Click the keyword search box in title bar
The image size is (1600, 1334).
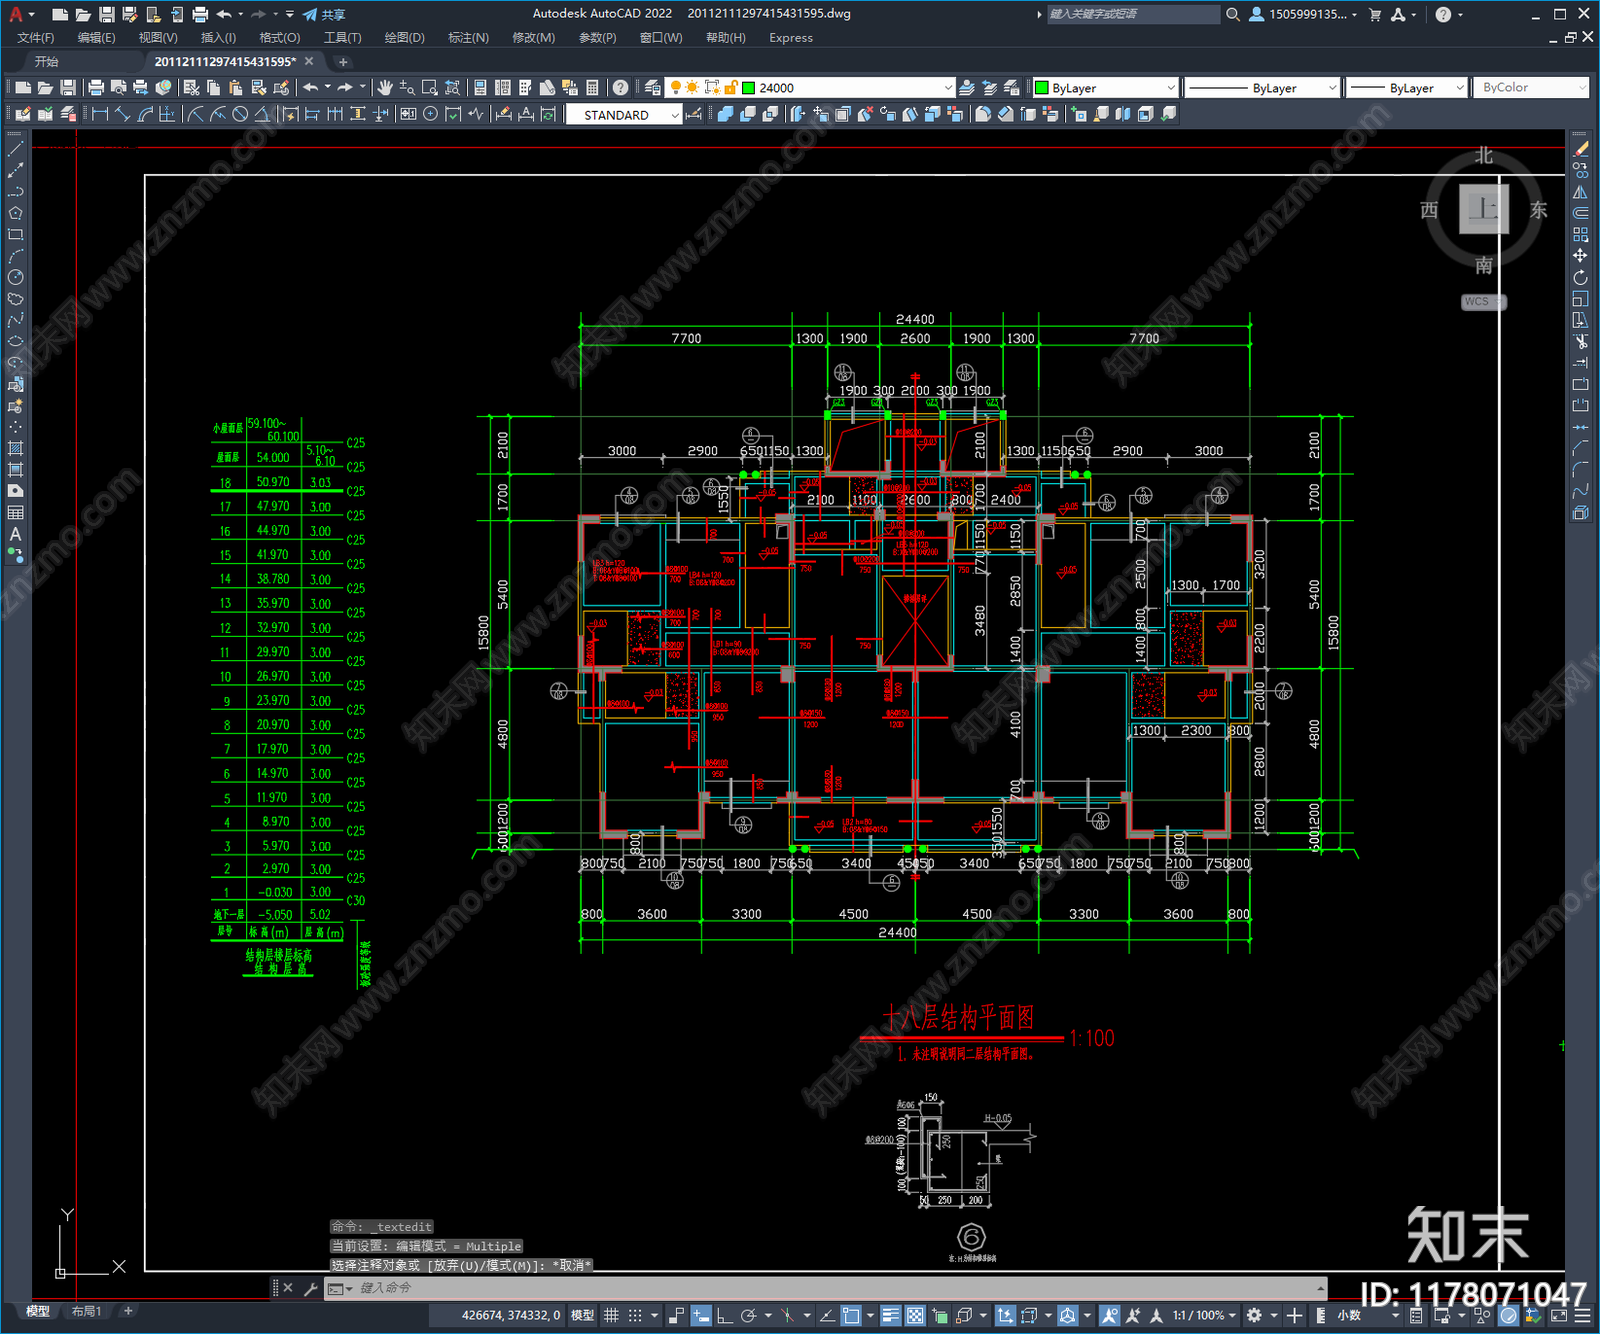point(1133,14)
